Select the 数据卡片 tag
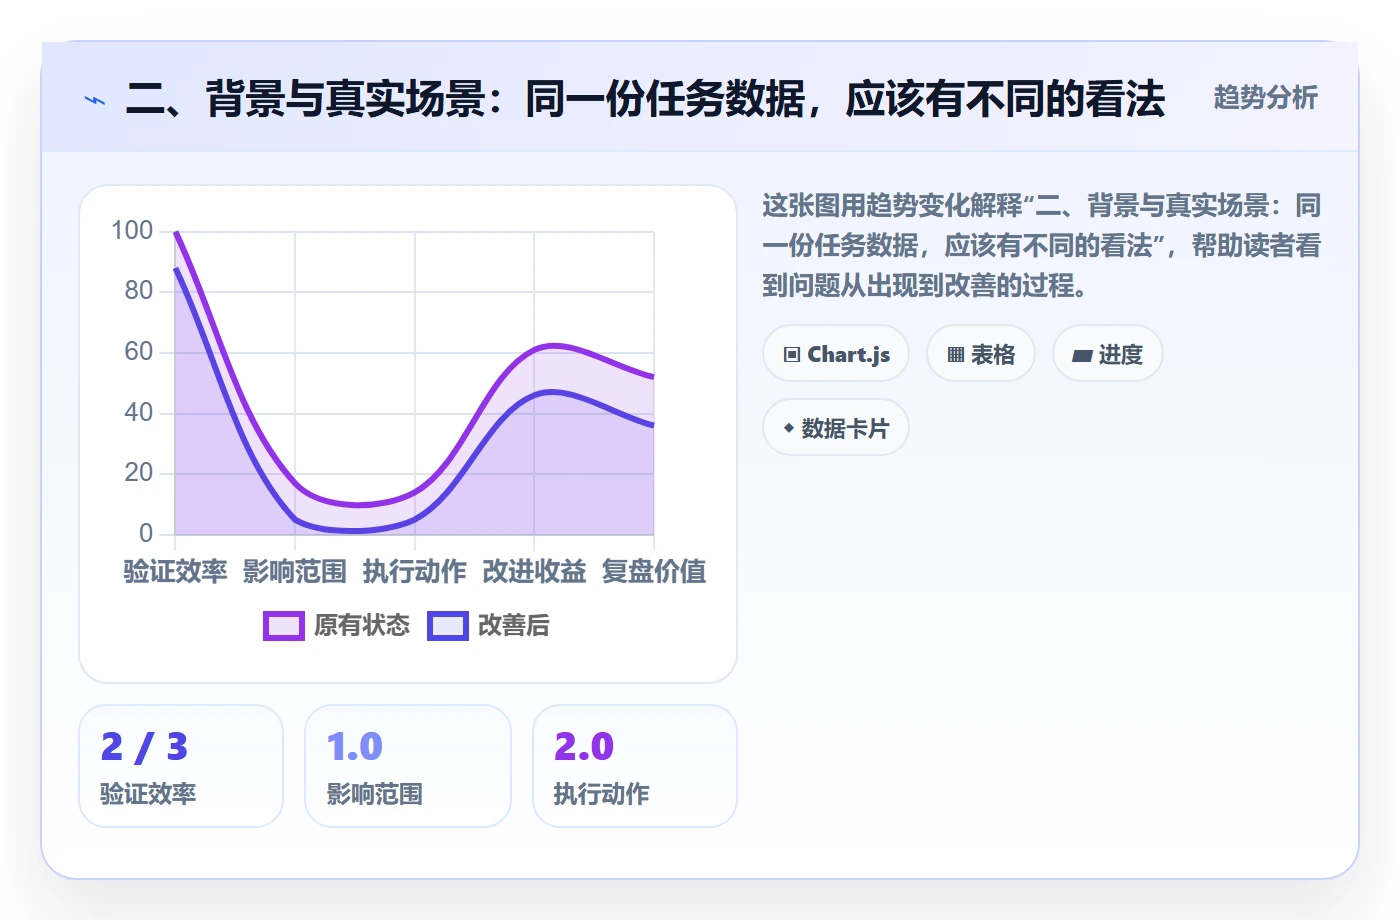The height and width of the screenshot is (920, 1400). pos(836,428)
